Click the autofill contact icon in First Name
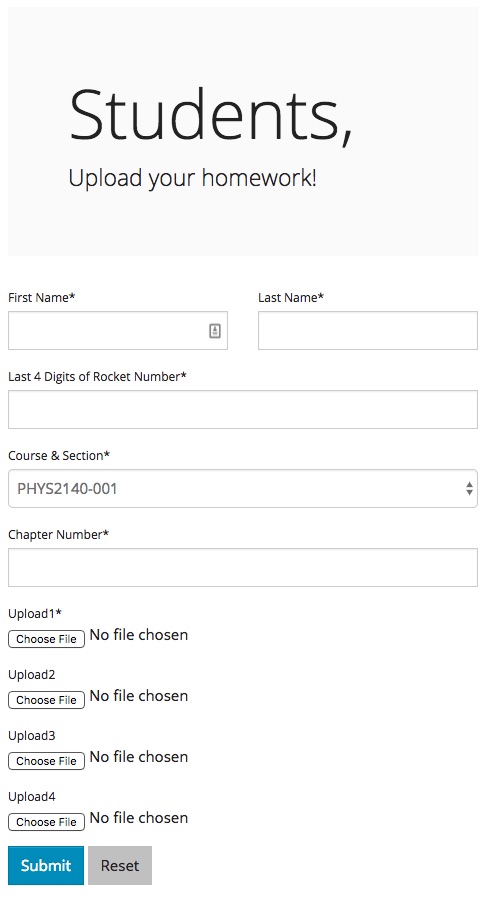This screenshot has height=899, width=485. click(x=215, y=330)
